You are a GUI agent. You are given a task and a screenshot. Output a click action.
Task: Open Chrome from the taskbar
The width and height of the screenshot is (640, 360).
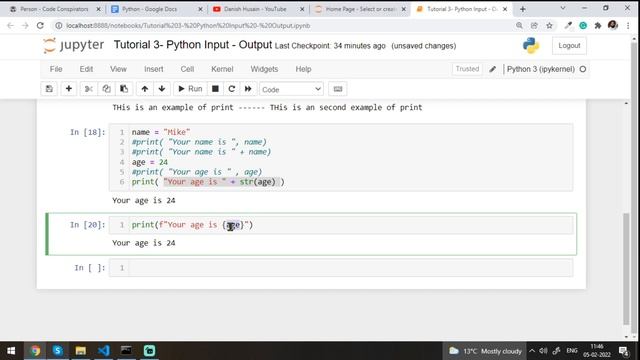tap(35, 351)
